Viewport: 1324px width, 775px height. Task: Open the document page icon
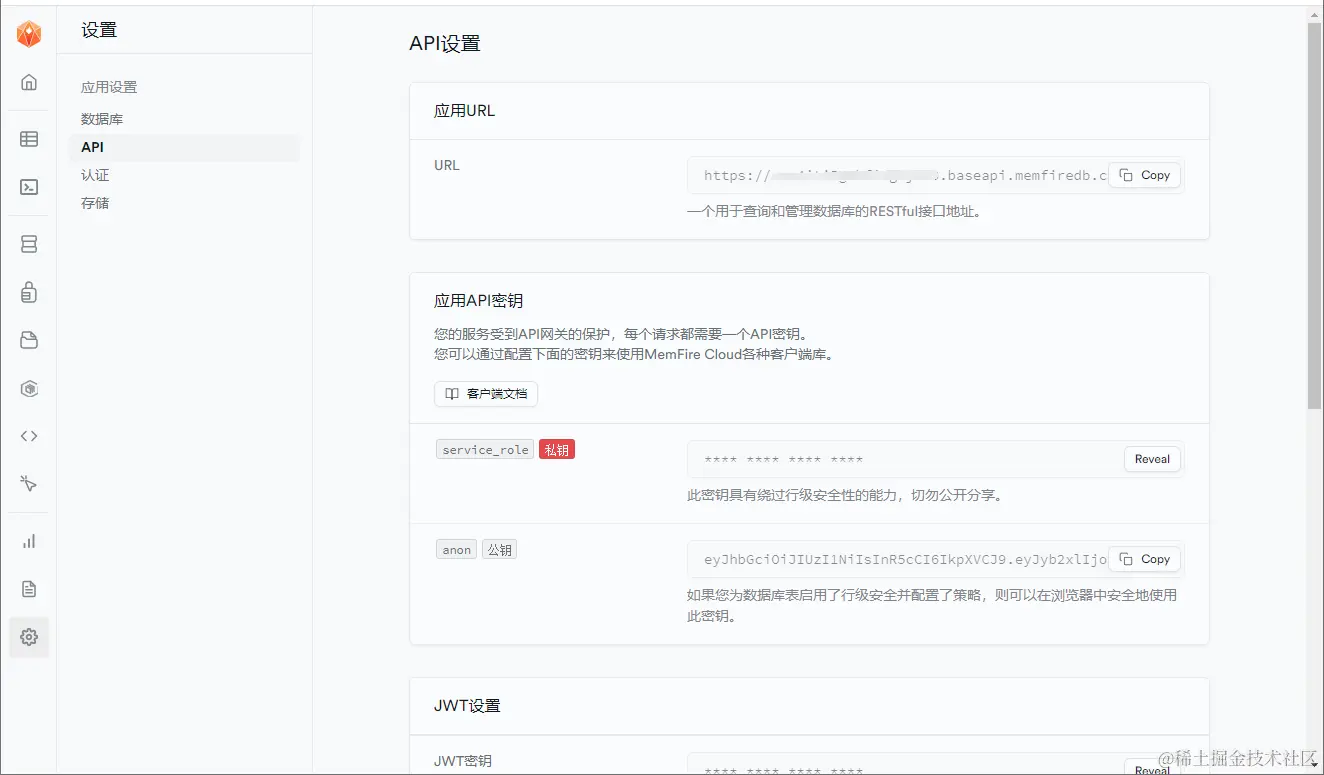point(29,589)
